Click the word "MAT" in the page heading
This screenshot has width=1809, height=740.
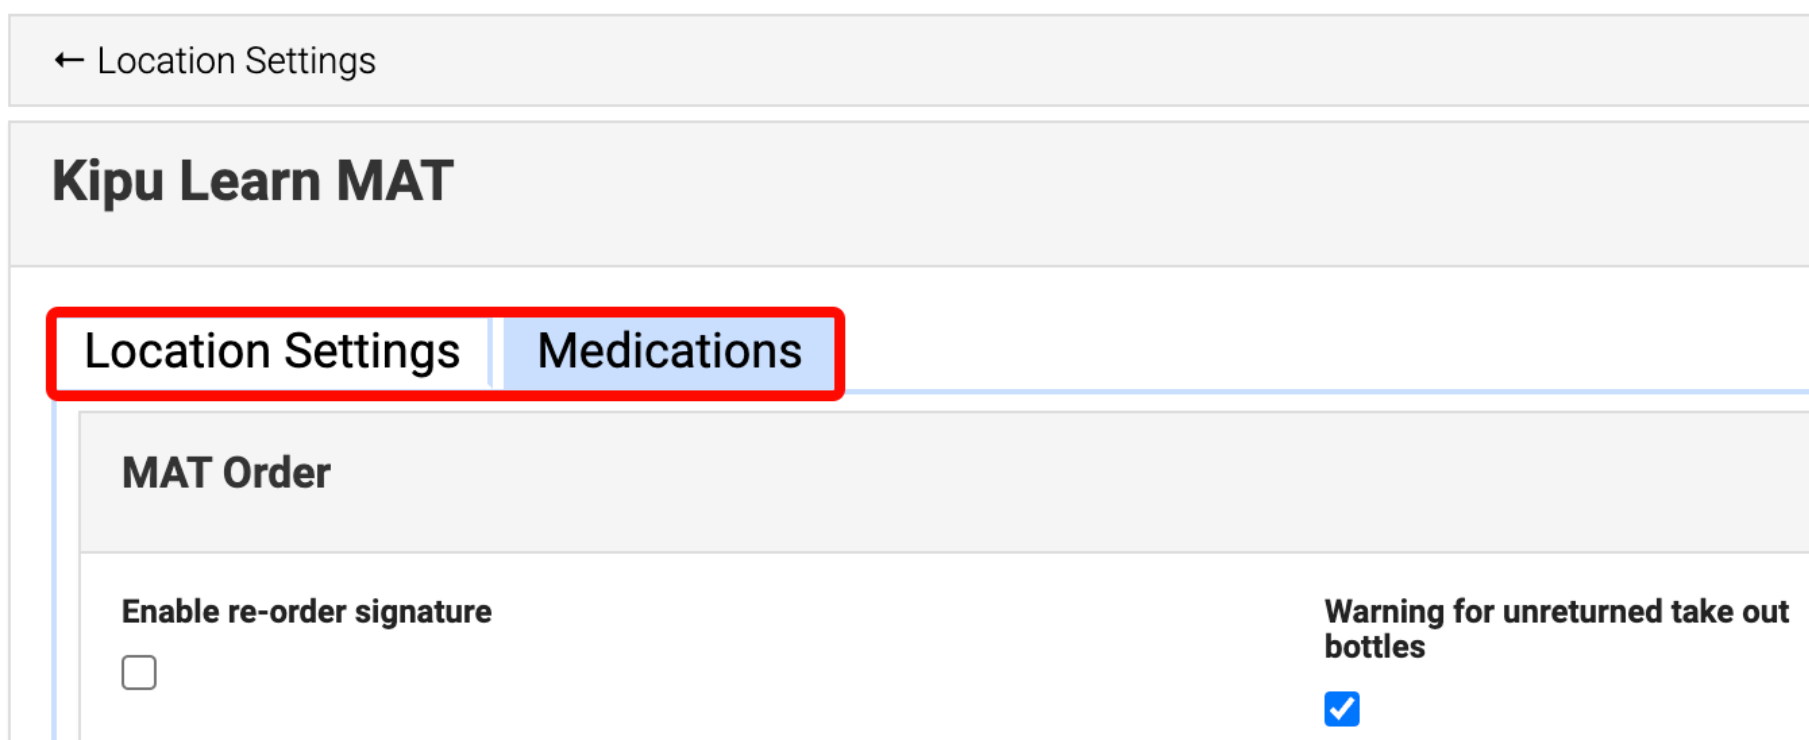click(x=394, y=181)
